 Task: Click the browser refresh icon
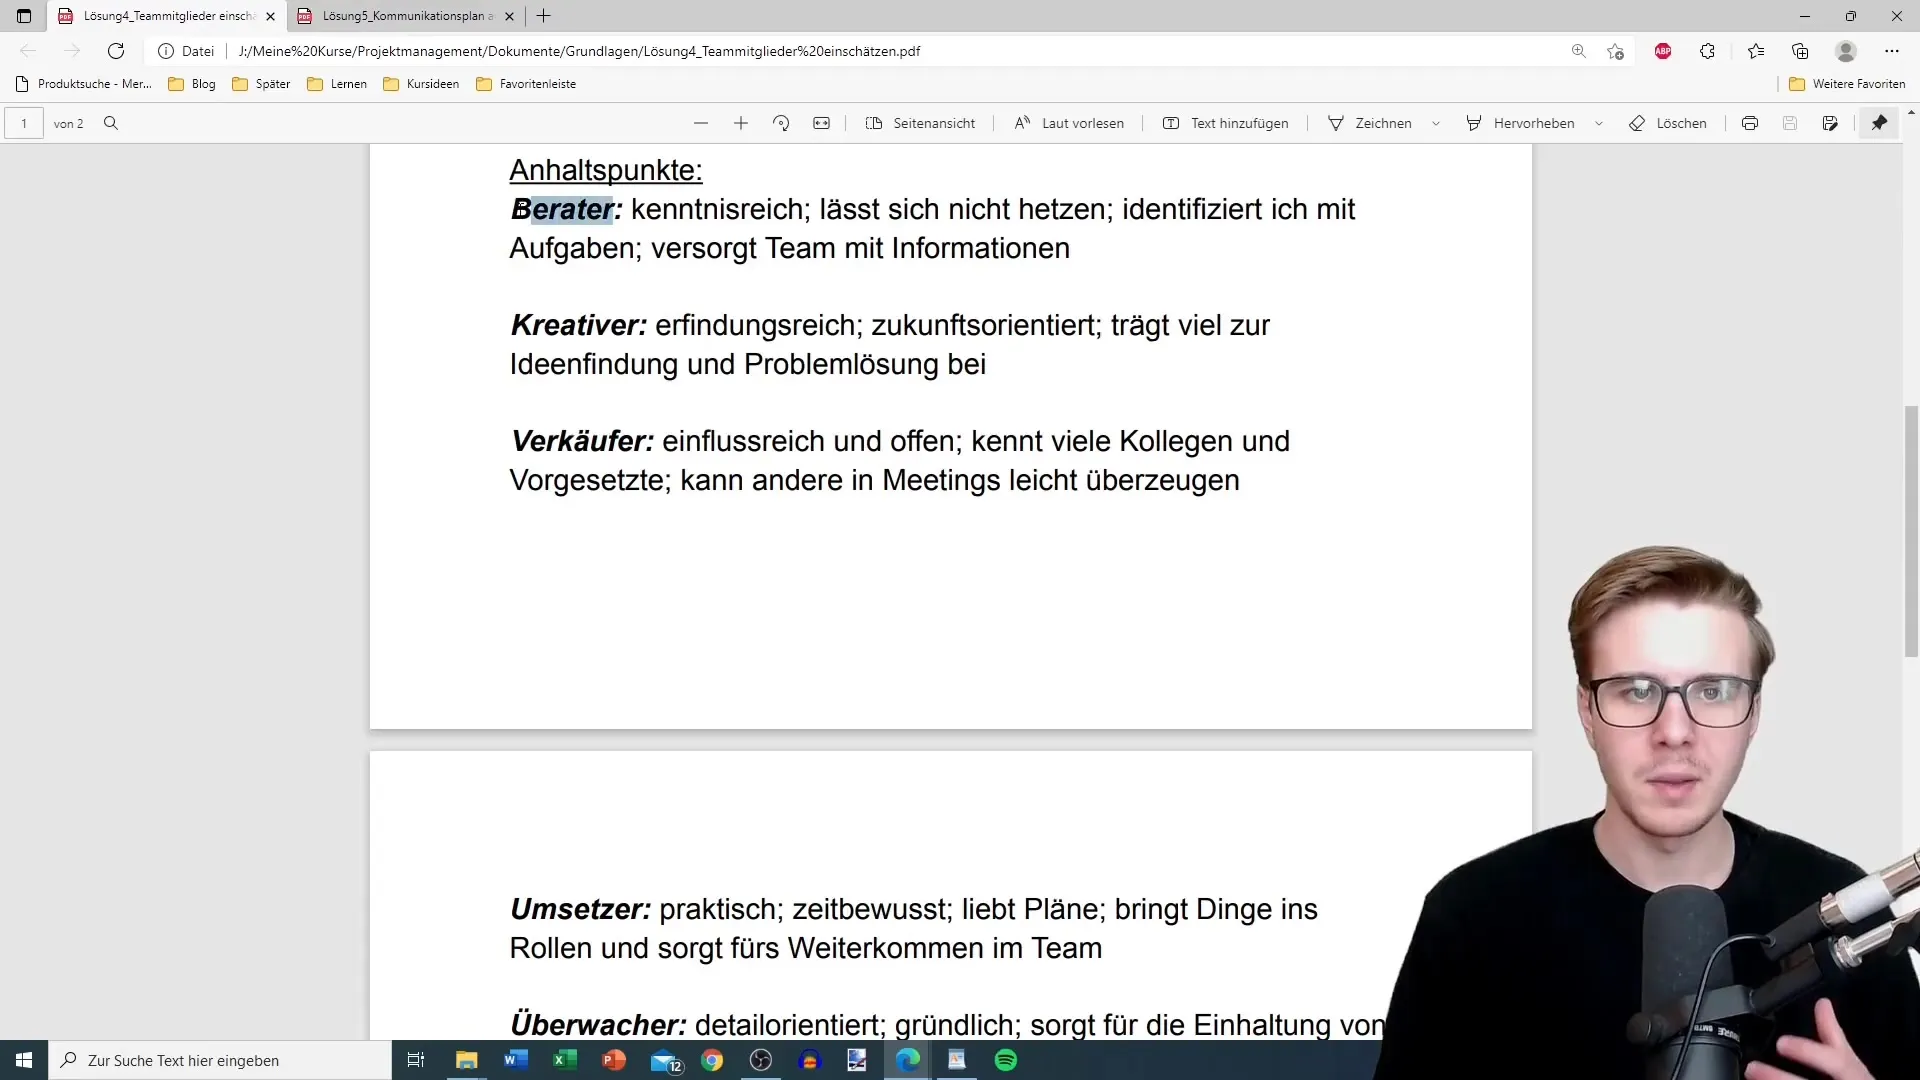[116, 51]
